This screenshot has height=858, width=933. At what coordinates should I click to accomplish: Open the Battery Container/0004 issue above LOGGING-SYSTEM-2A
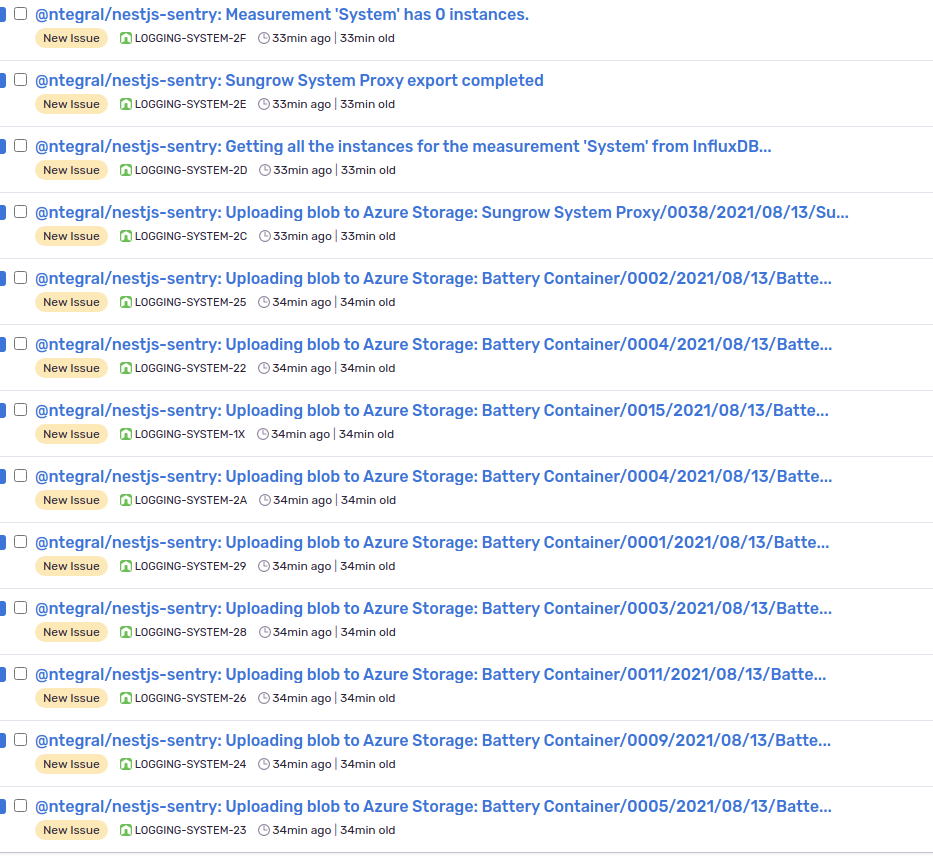click(434, 477)
